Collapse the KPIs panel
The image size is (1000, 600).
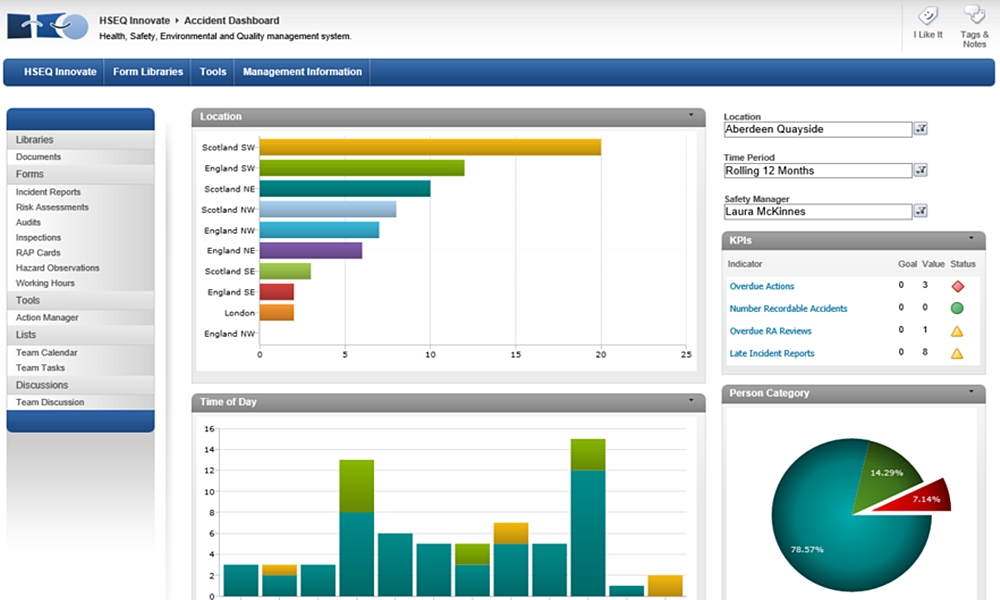click(x=969, y=239)
